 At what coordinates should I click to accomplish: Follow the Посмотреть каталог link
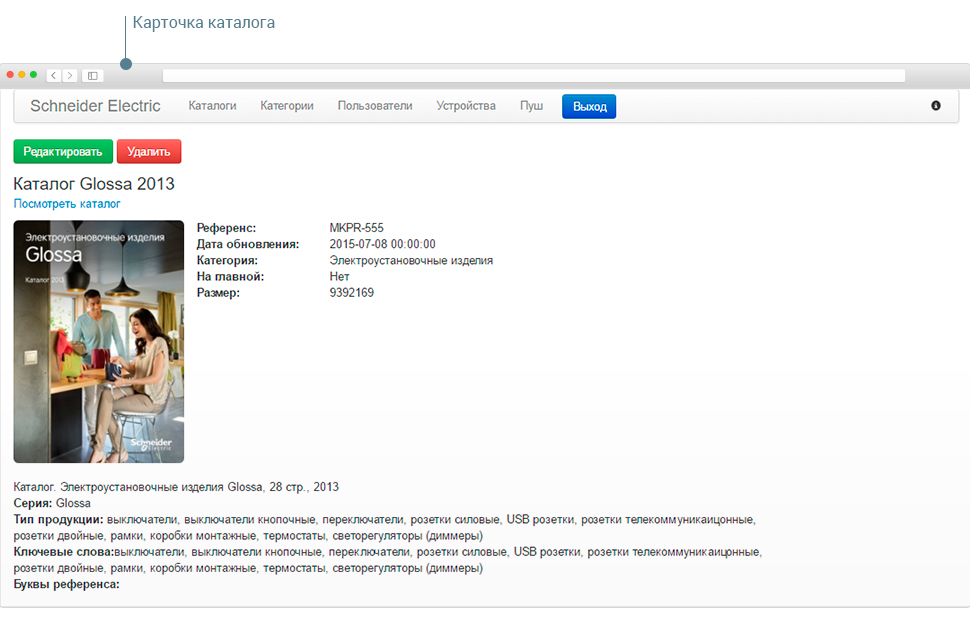click(67, 204)
